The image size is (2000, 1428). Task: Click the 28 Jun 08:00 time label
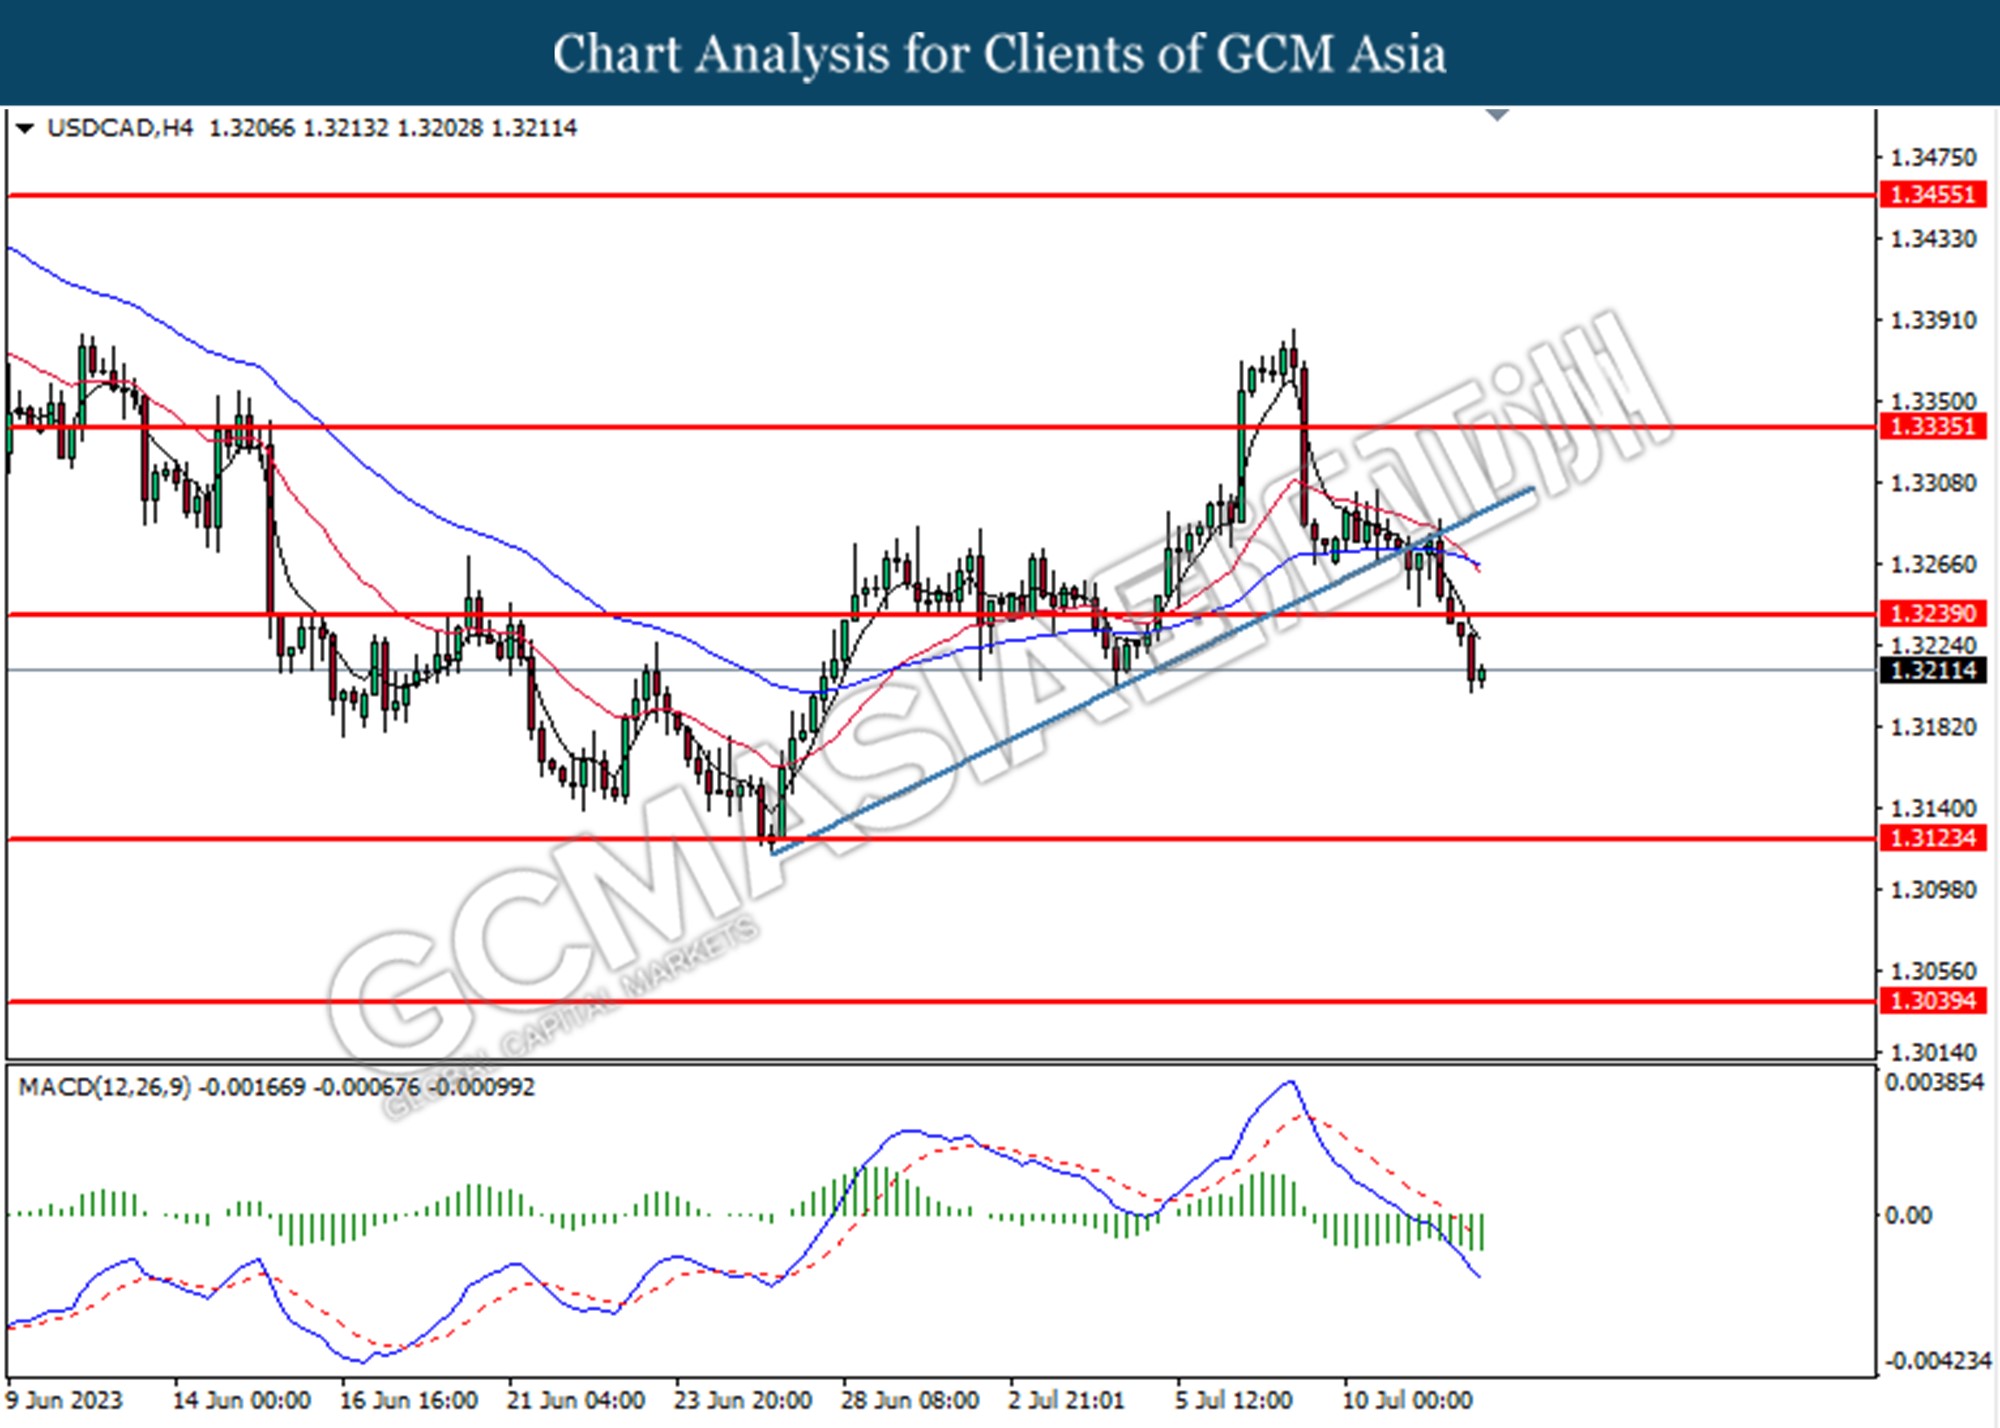click(x=909, y=1400)
